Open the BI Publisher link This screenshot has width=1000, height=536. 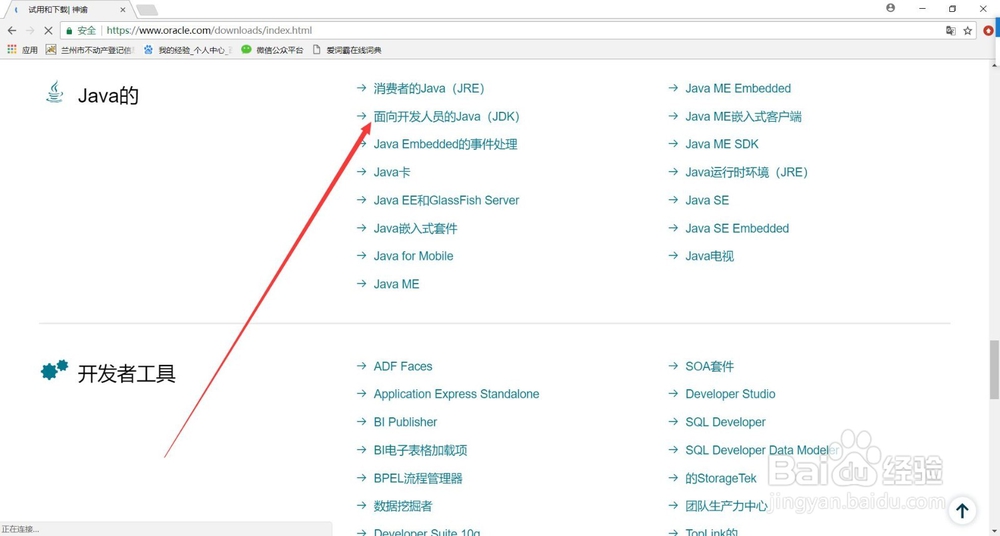coord(406,422)
